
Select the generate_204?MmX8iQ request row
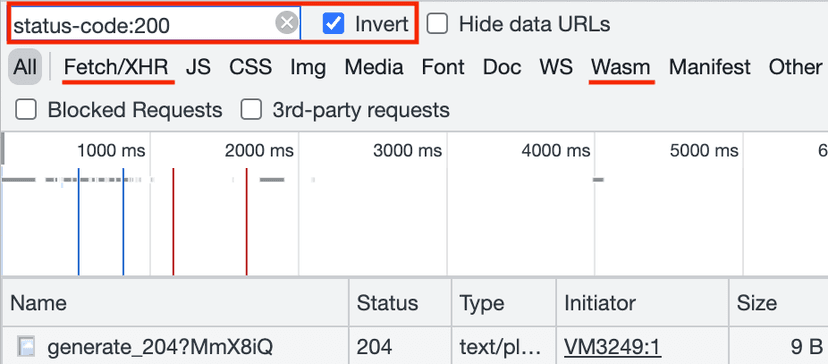pyautogui.click(x=414, y=346)
